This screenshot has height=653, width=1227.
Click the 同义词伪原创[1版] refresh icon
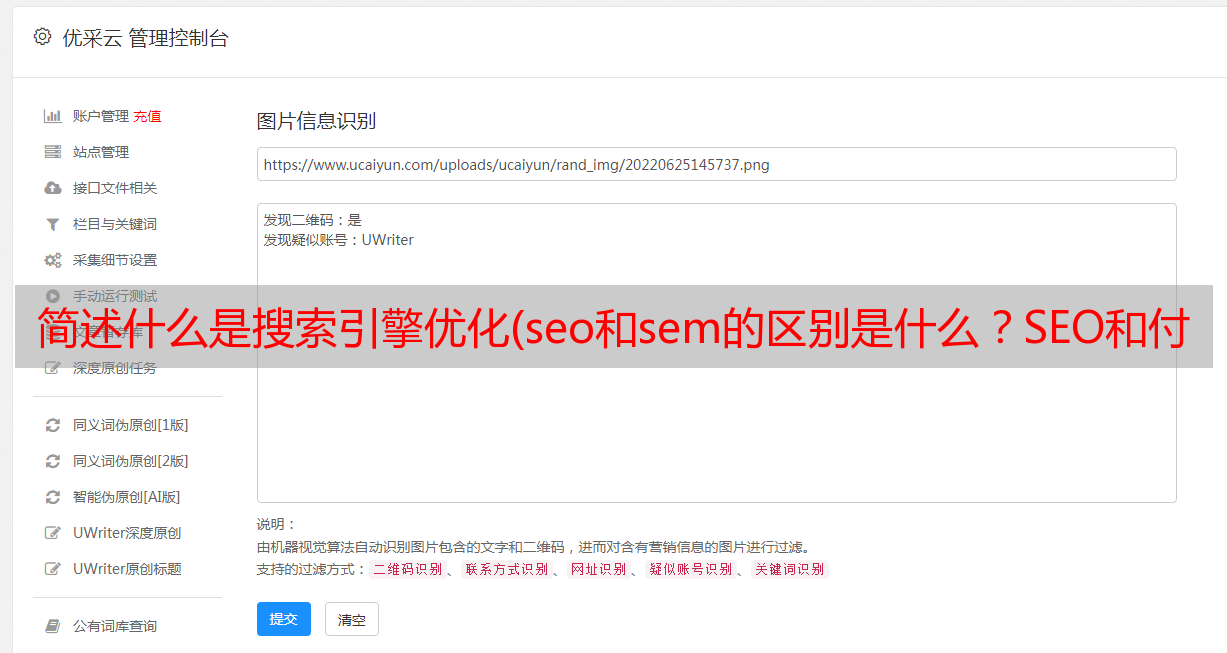[53, 425]
